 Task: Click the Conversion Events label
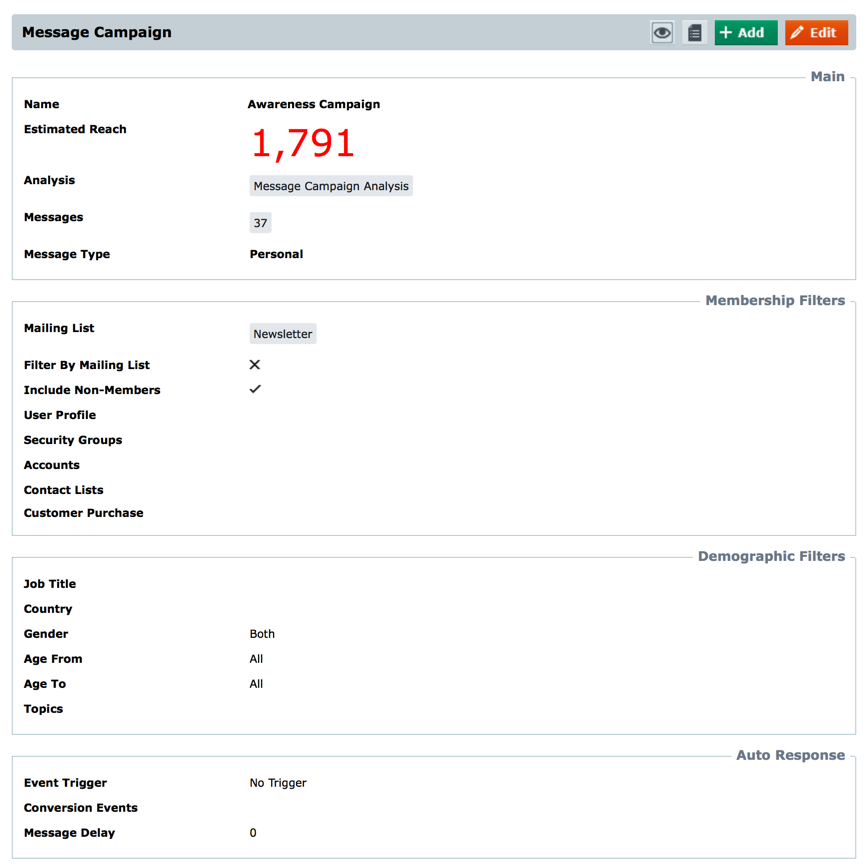click(81, 807)
